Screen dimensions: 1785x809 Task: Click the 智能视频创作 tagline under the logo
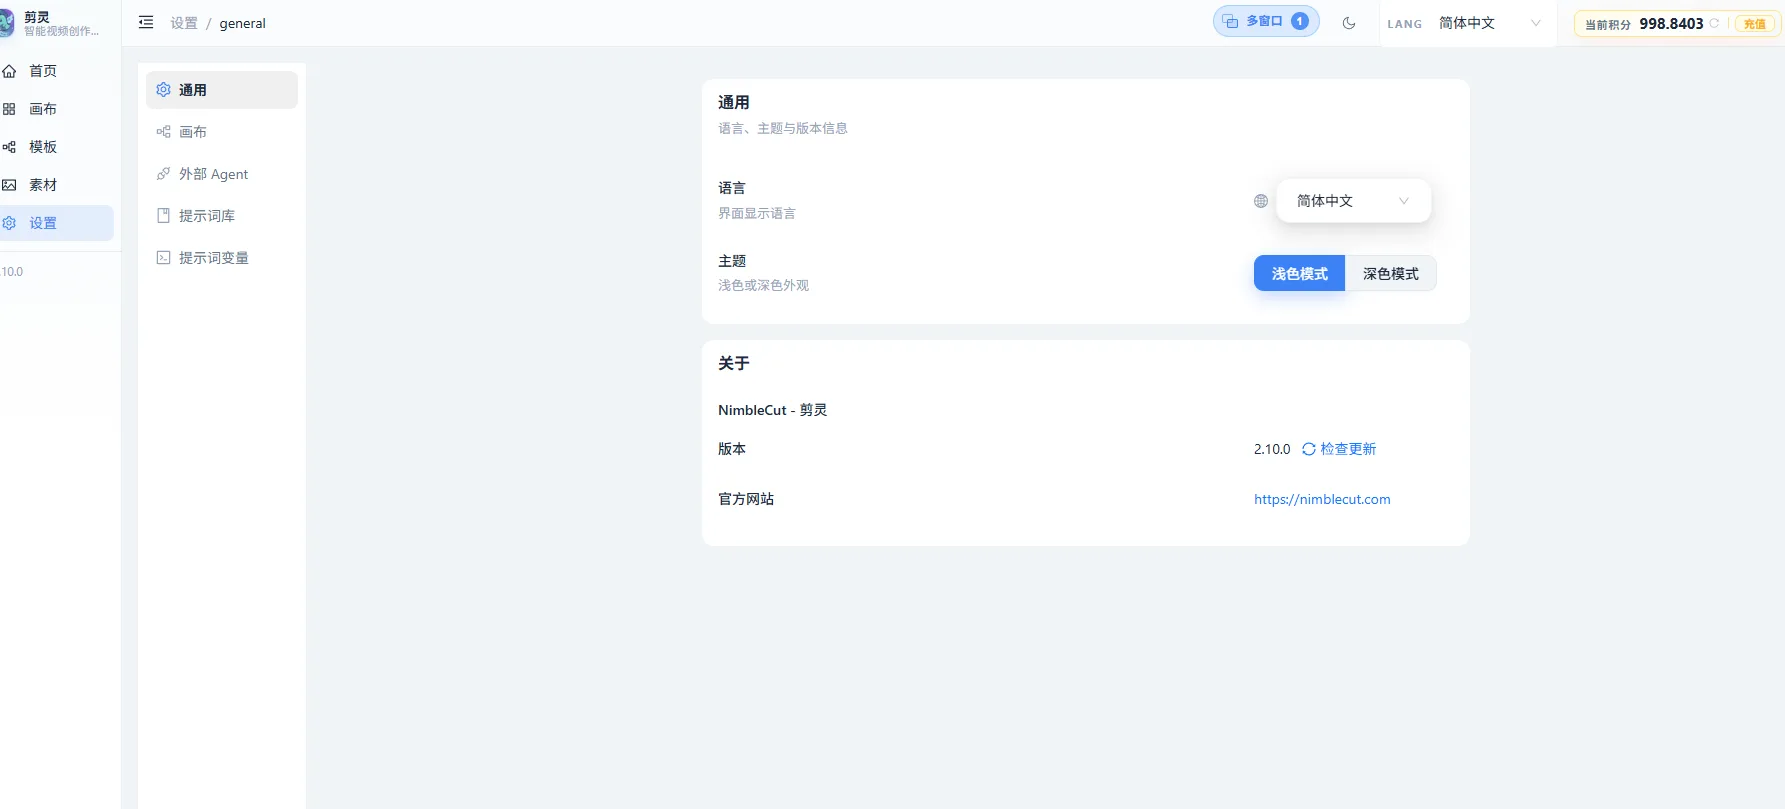coord(61,31)
